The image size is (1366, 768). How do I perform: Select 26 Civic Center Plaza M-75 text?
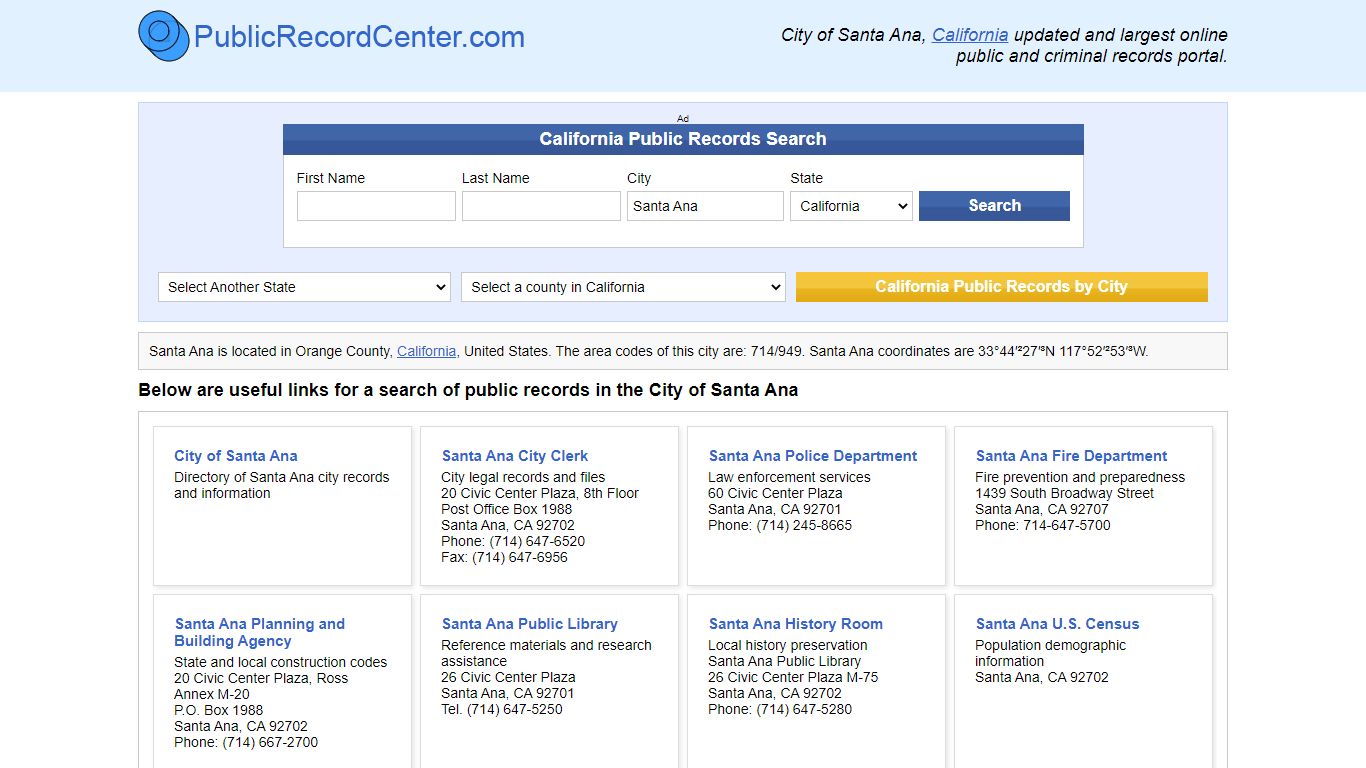click(793, 677)
